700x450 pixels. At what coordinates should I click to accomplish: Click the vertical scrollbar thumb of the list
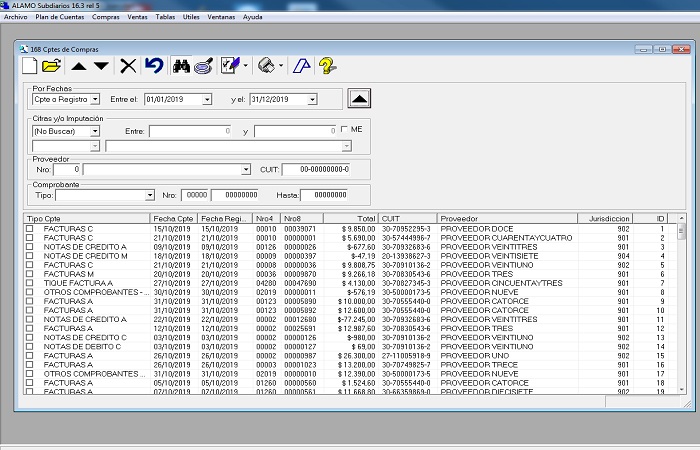[681, 231]
